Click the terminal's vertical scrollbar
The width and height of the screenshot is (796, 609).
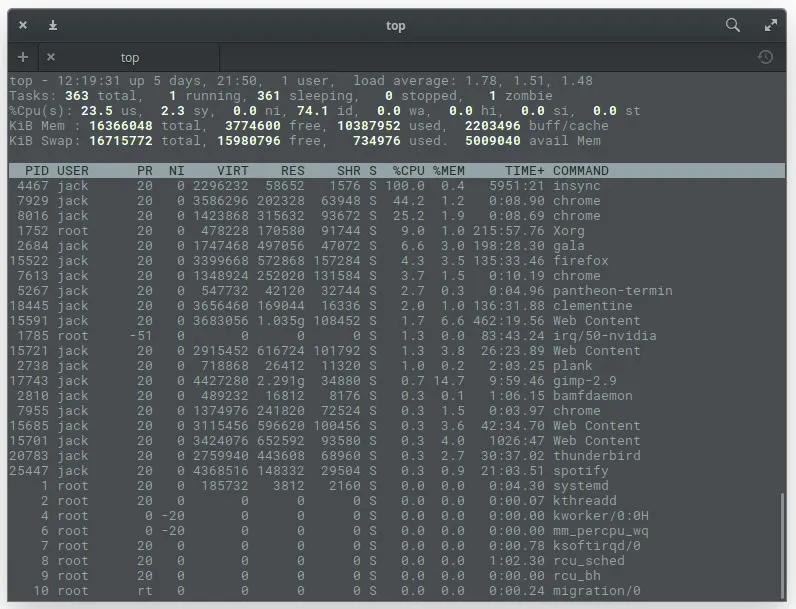coord(783,545)
